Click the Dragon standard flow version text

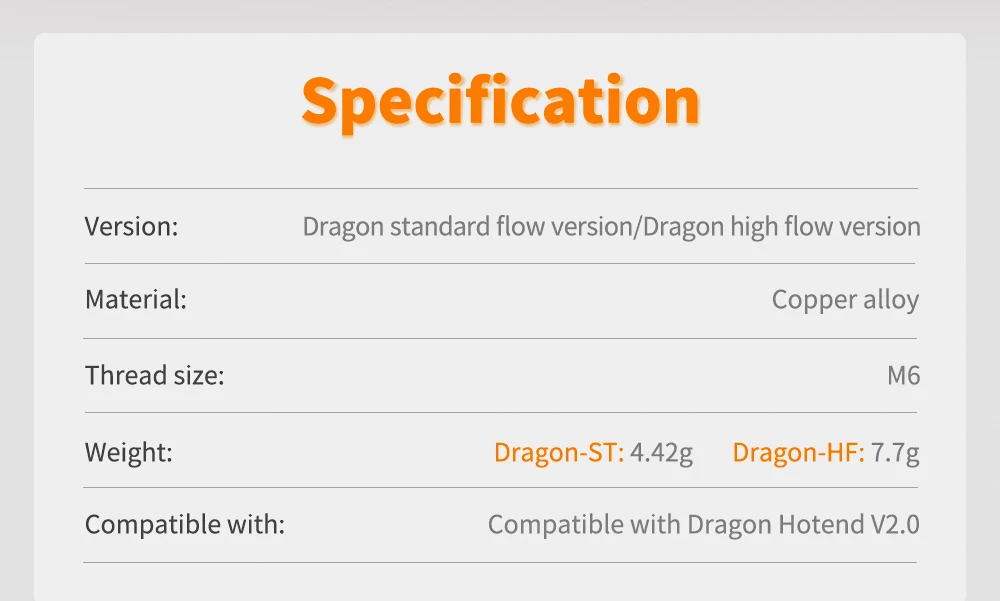[x=466, y=226]
